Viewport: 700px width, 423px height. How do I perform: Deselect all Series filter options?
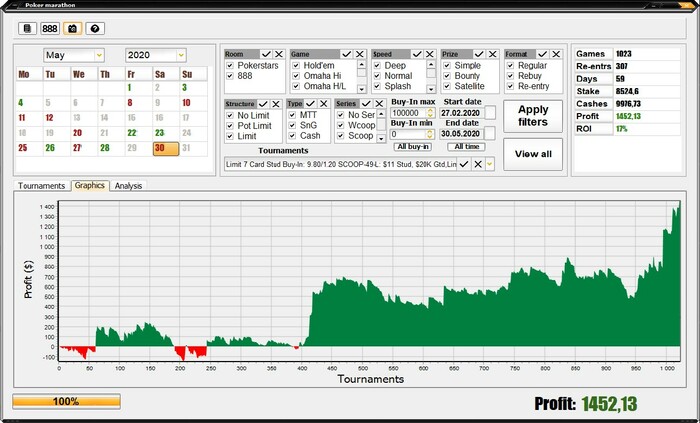(x=379, y=104)
